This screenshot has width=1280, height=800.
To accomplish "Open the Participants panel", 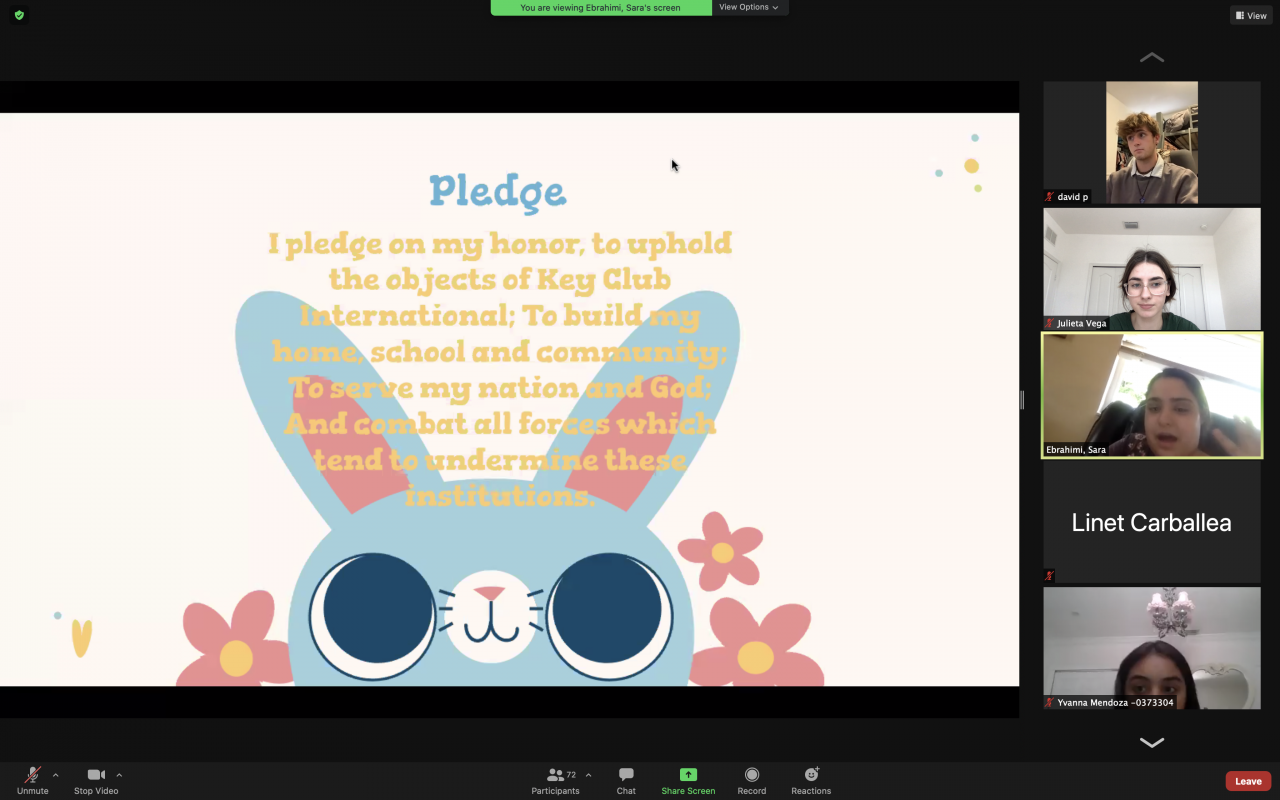I will [556, 781].
